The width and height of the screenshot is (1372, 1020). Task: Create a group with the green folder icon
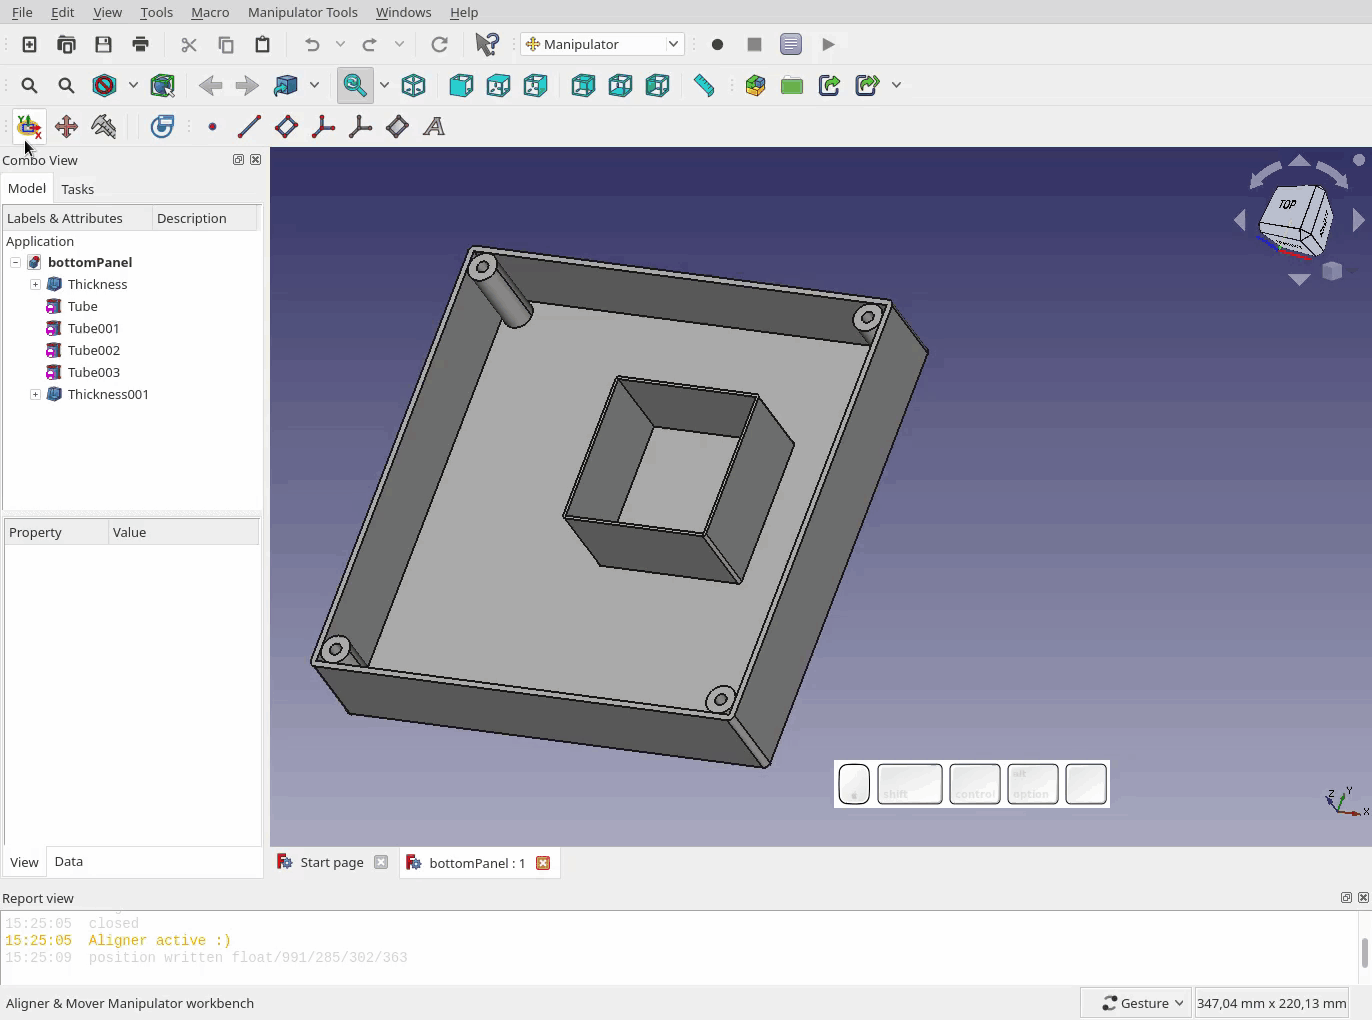coord(792,85)
